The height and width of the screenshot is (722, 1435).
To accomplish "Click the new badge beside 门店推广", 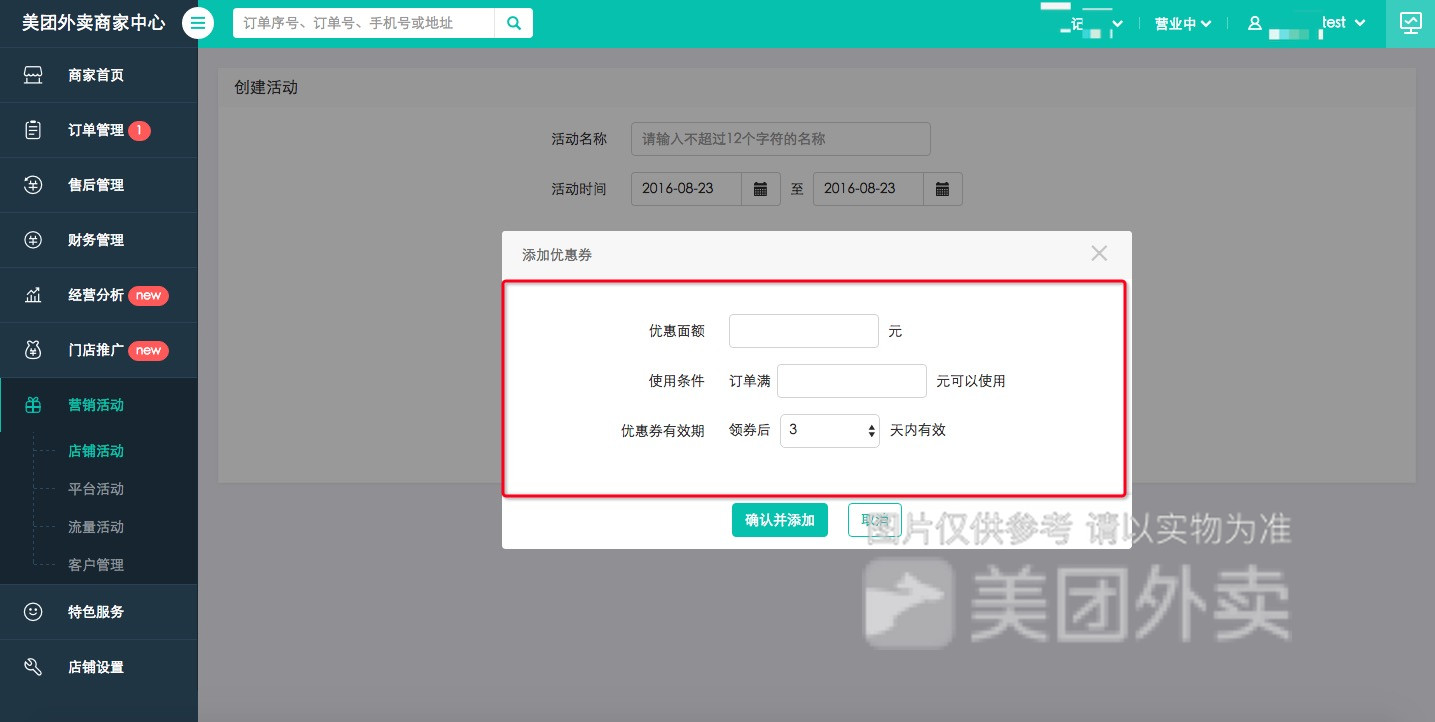I will tap(149, 350).
